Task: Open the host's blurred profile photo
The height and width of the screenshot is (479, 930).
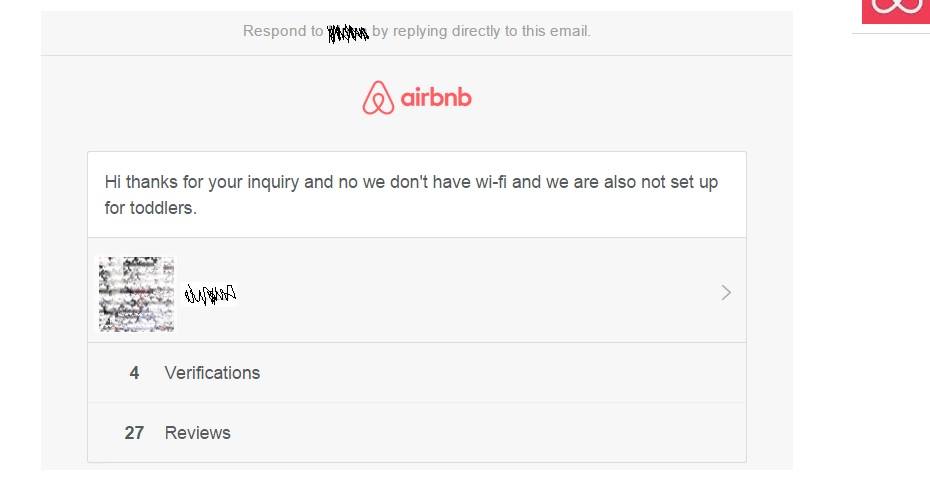Action: pos(136,294)
